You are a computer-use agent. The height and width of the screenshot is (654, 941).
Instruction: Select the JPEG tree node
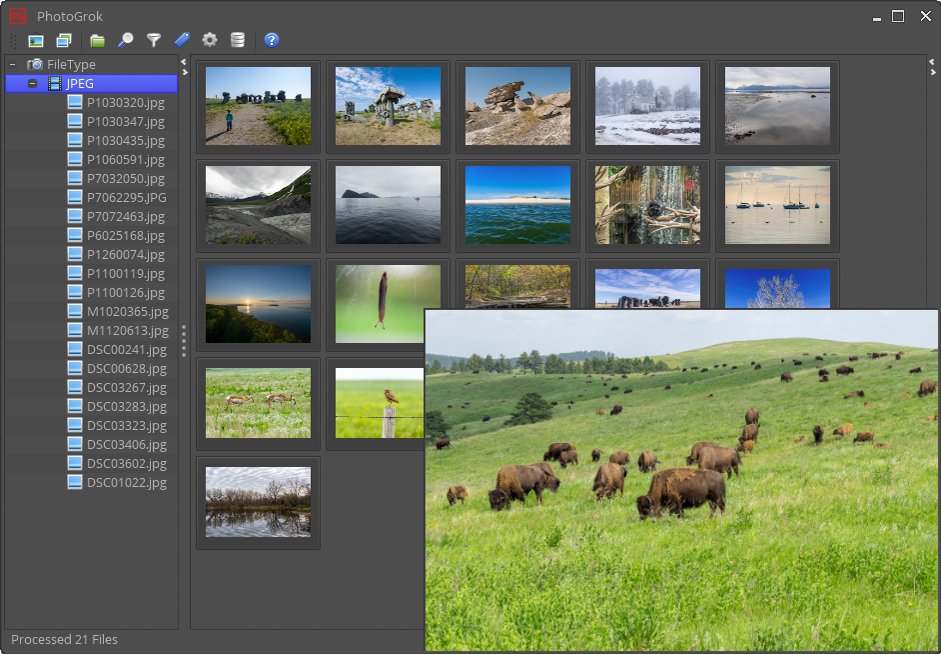(x=80, y=84)
